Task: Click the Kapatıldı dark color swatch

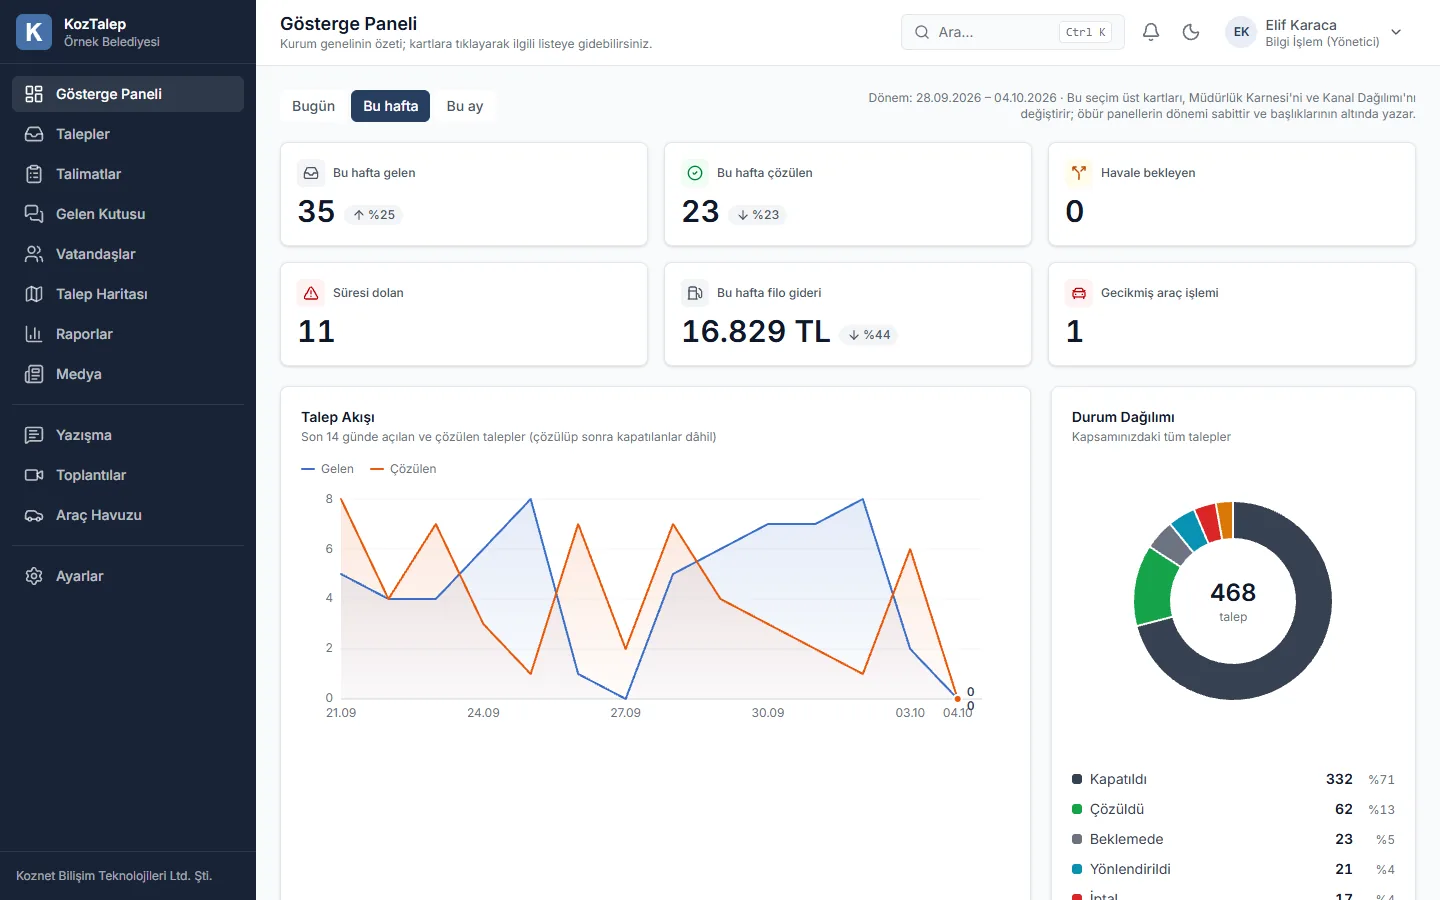Action: tap(1077, 779)
